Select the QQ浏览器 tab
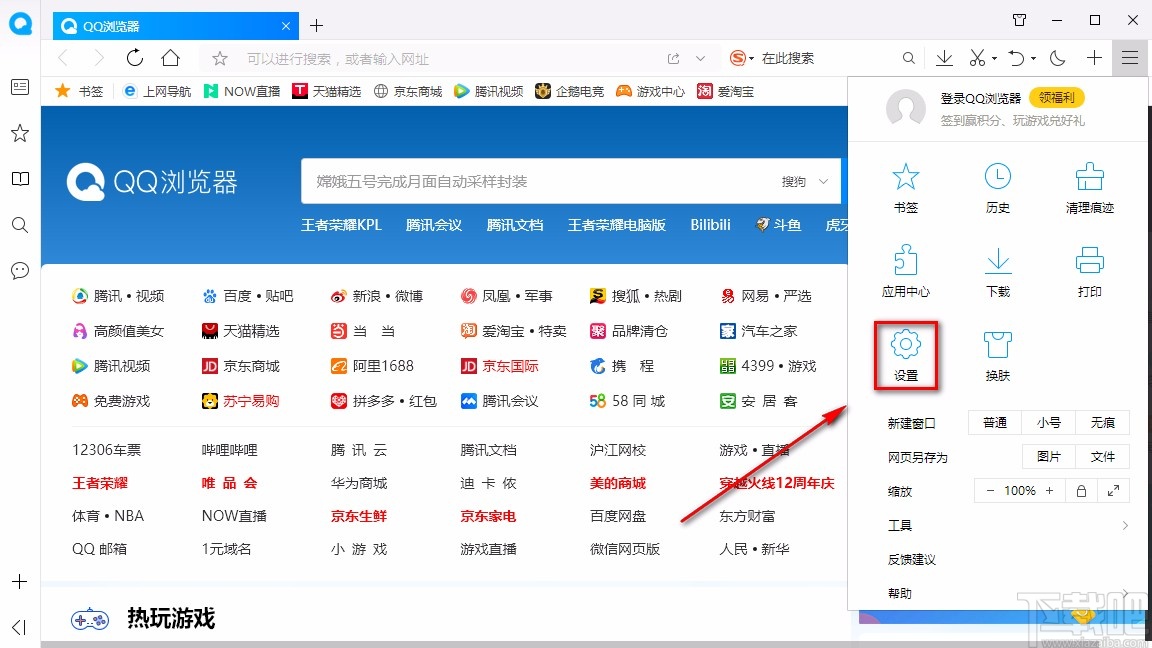Image resolution: width=1152 pixels, height=648 pixels. tap(176, 26)
